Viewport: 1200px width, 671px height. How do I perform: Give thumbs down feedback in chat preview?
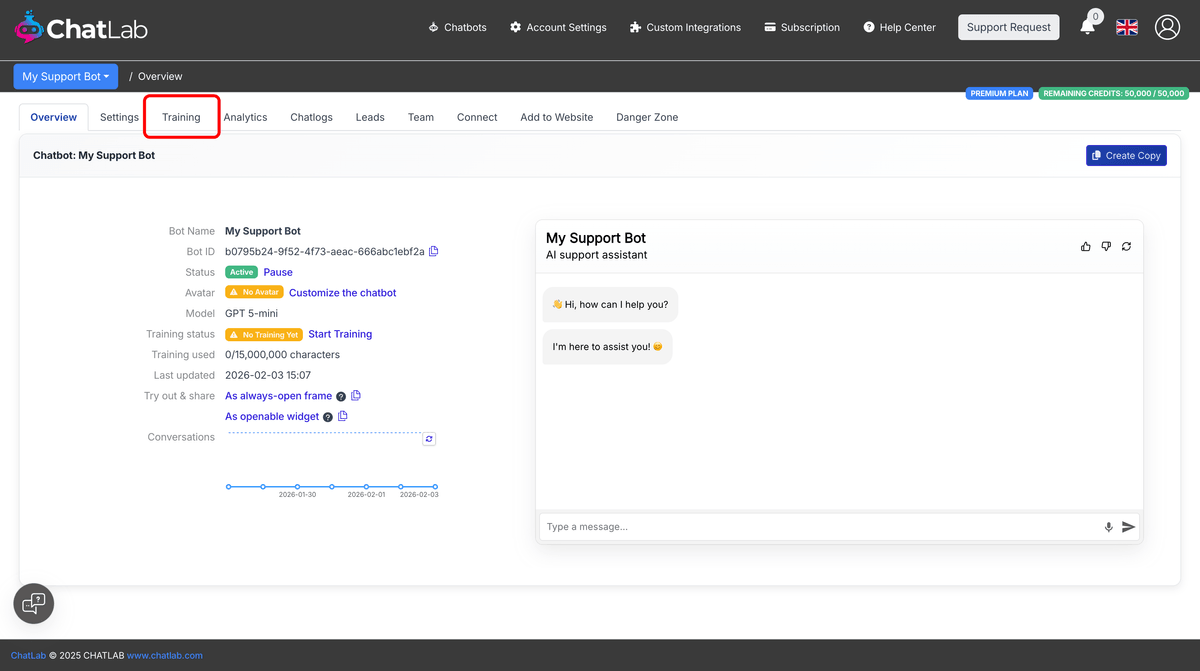coord(1106,246)
